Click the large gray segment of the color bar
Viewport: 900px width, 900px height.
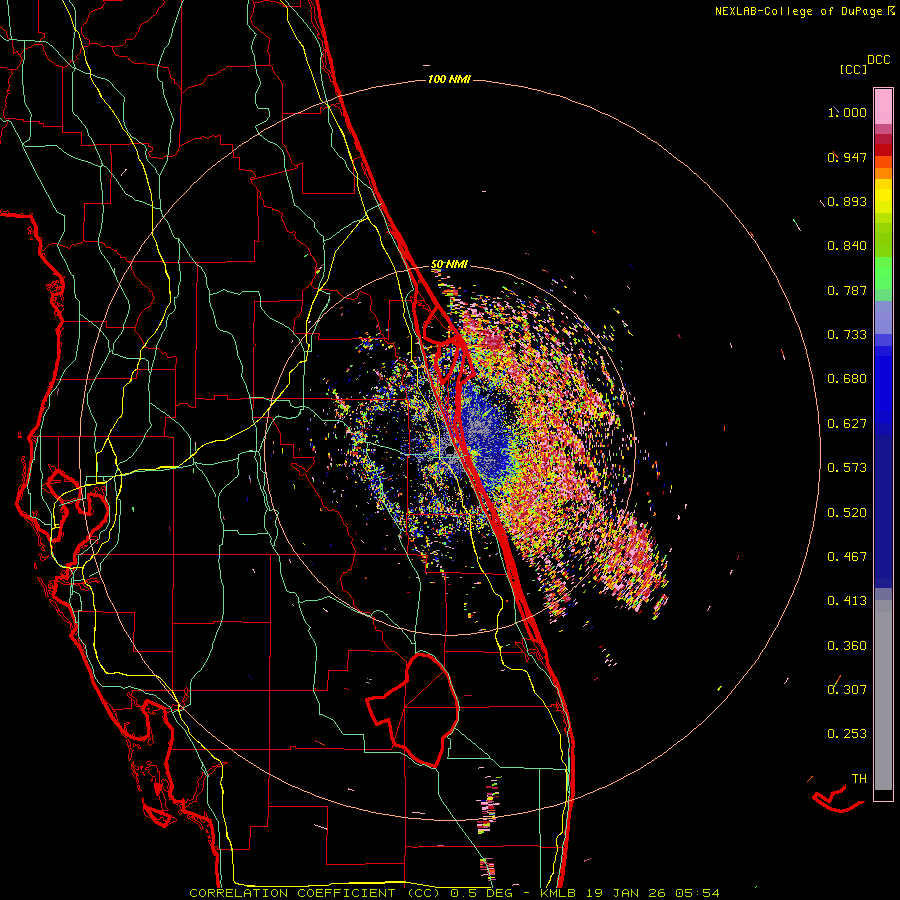coord(883,695)
